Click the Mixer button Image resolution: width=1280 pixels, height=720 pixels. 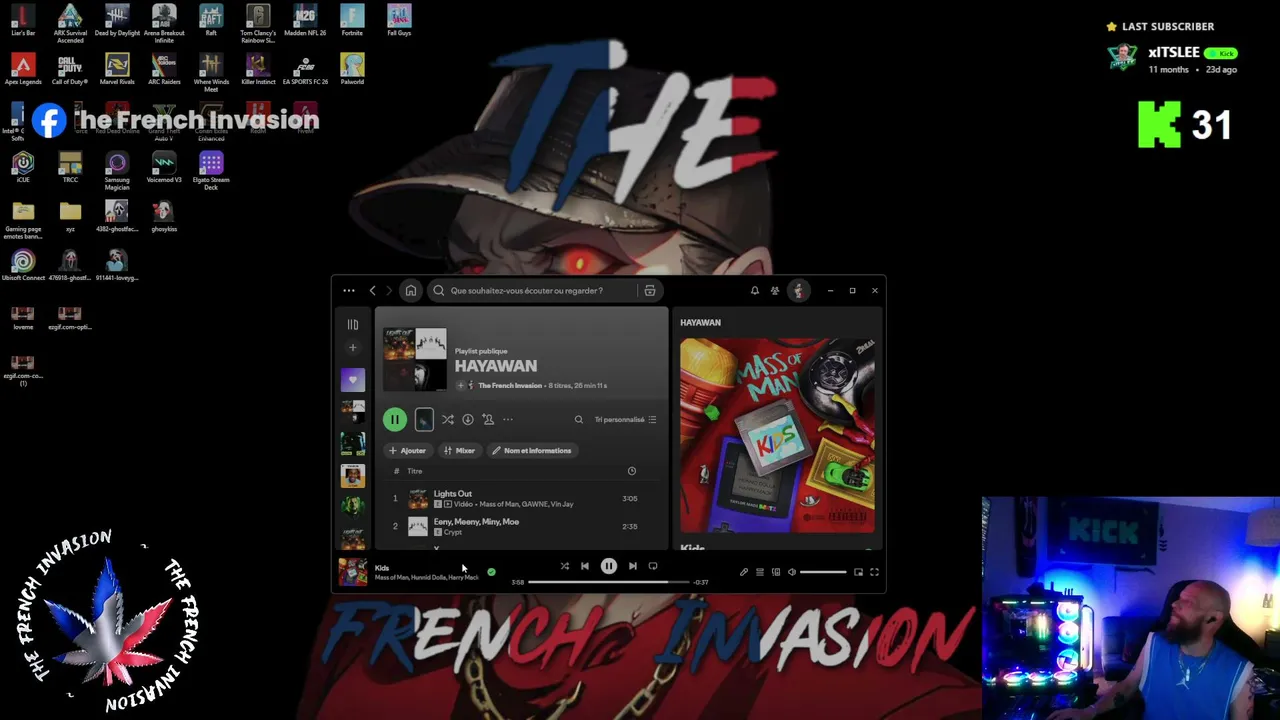coord(459,451)
